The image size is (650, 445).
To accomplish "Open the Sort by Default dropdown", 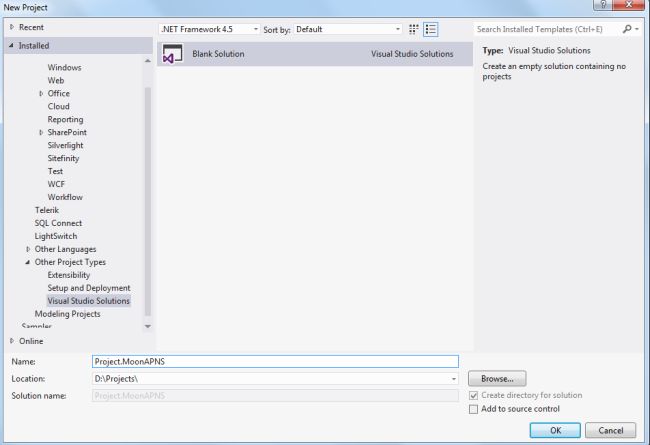I will tap(348, 29).
